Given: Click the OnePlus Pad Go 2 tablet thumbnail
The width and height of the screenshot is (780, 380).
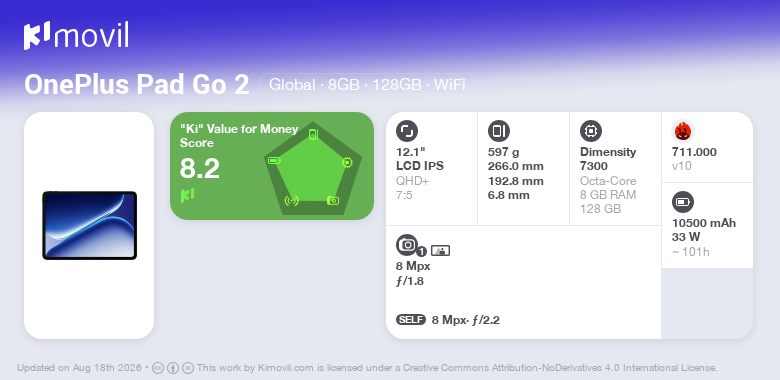Looking at the screenshot, I should [x=90, y=225].
